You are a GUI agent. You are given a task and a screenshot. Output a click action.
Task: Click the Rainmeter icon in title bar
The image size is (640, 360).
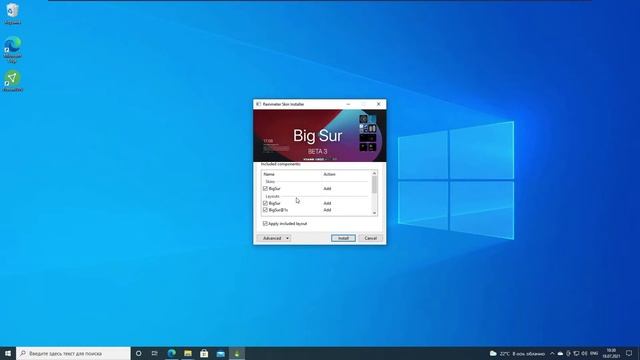click(x=258, y=104)
